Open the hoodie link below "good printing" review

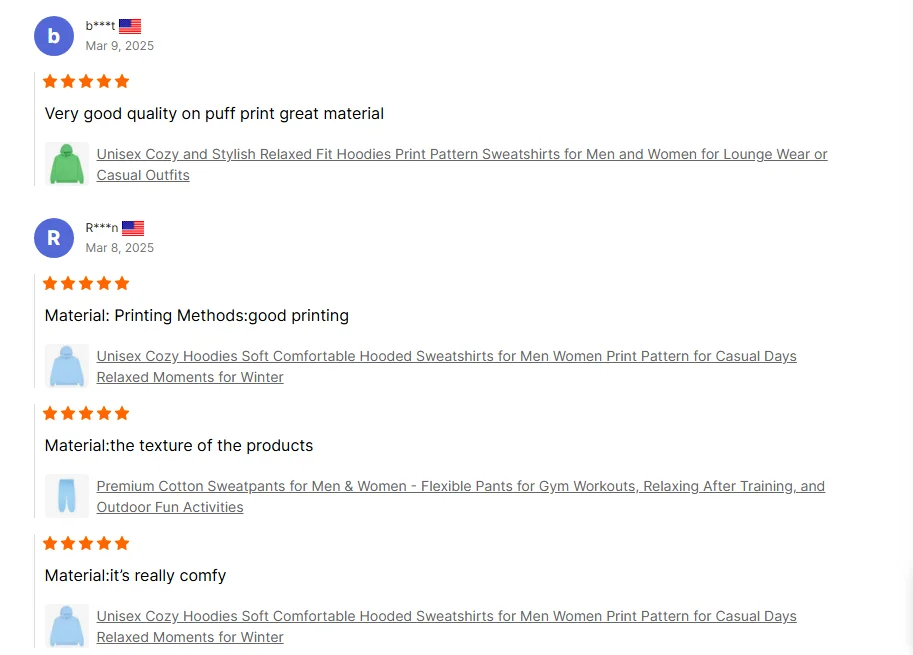(446, 357)
